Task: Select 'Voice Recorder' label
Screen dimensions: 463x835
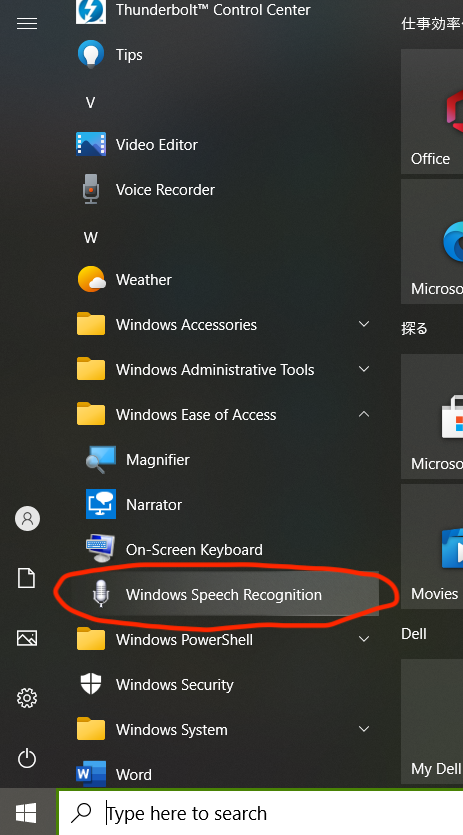Action: point(165,190)
